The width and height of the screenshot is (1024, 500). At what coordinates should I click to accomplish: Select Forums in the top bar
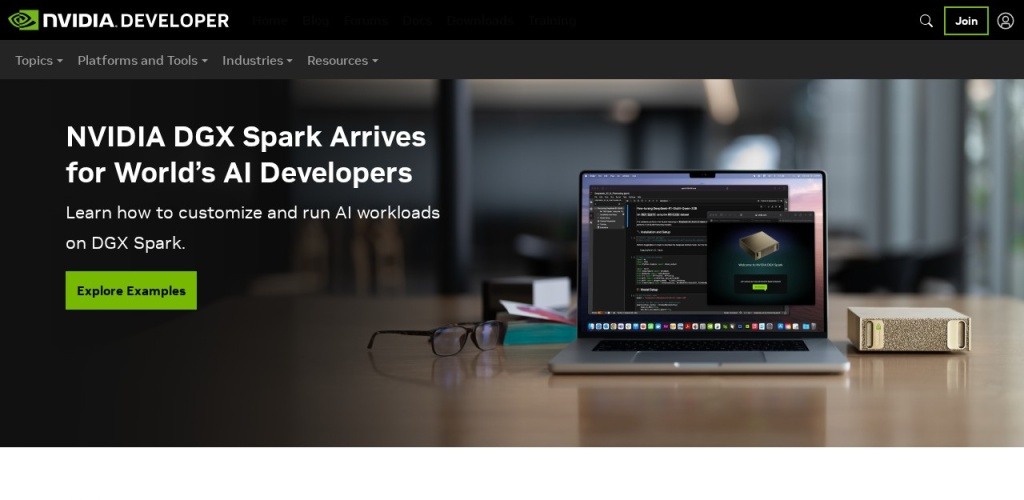[x=365, y=20]
